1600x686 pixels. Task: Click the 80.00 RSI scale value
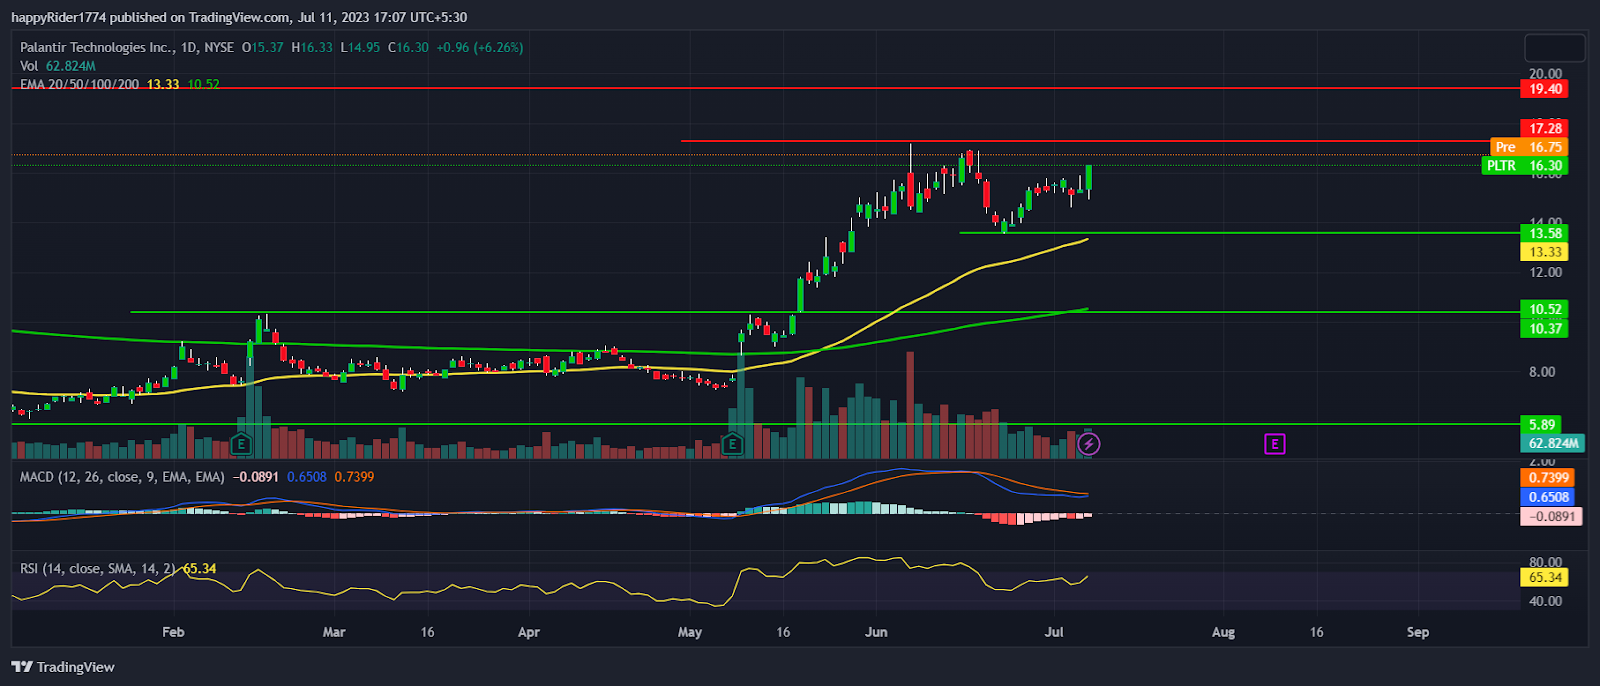(1545, 562)
